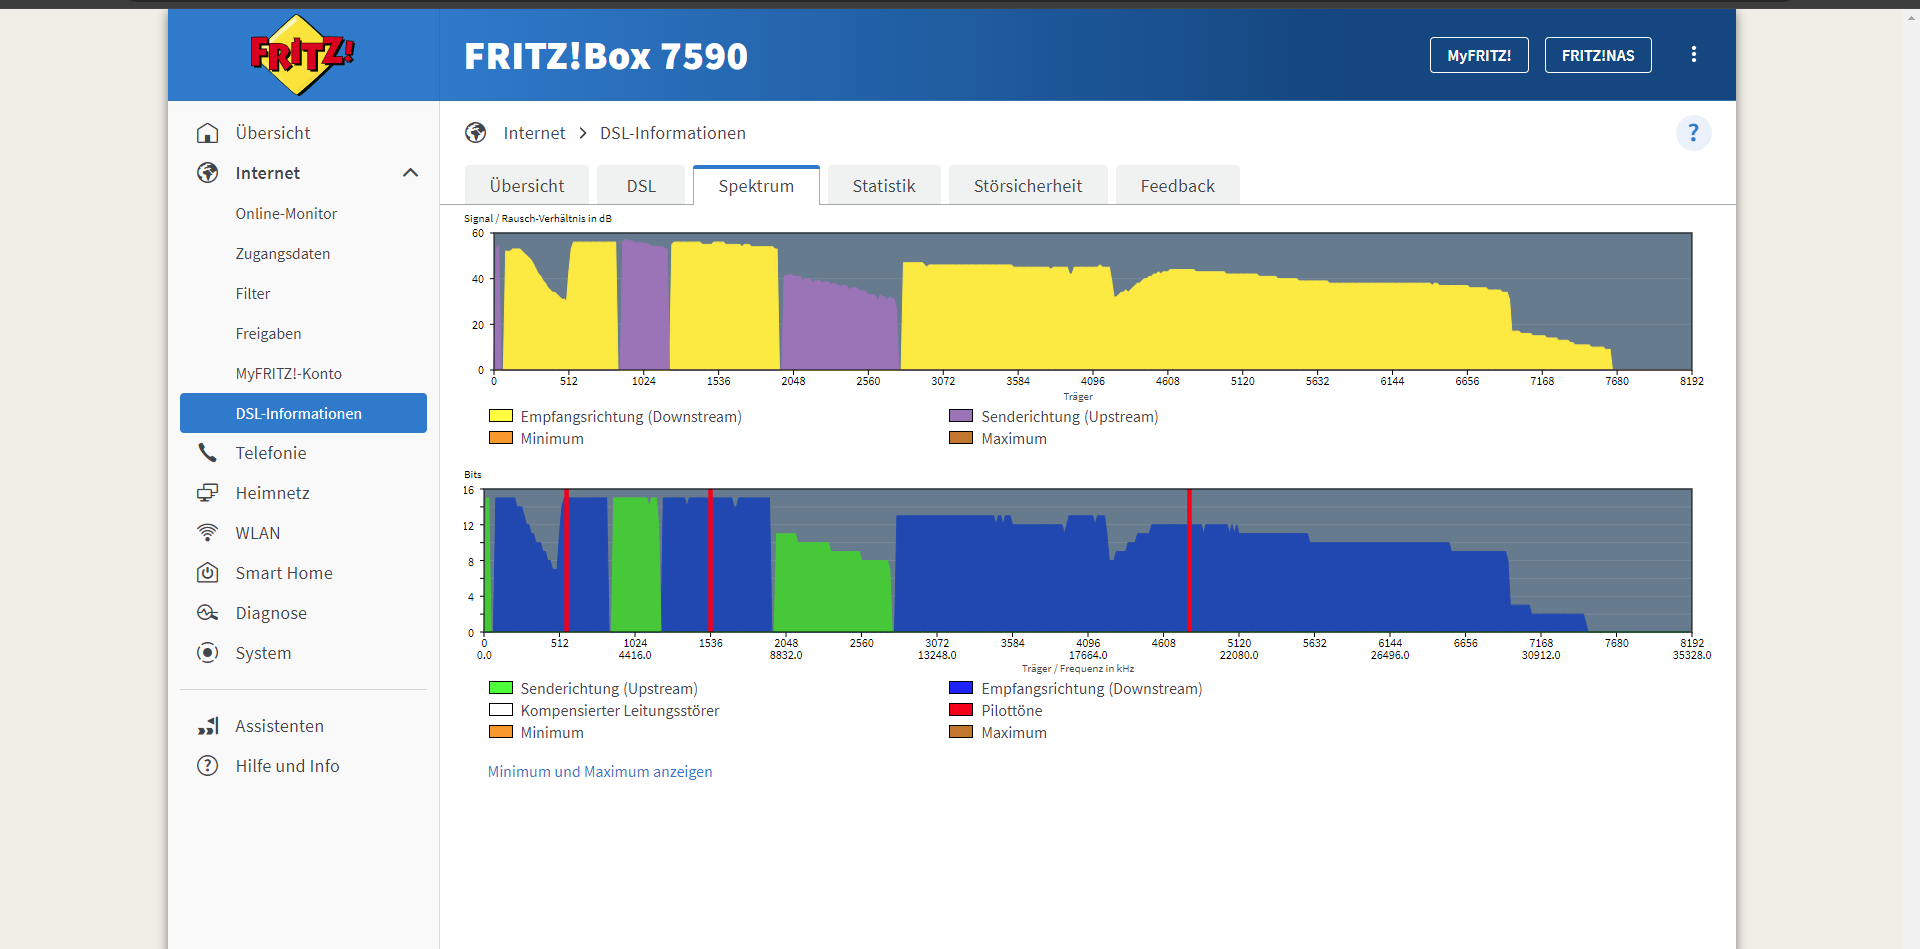Click Signal / Rausch-Verhältnis axis label
The image size is (1920, 949).
pyautogui.click(x=538, y=218)
